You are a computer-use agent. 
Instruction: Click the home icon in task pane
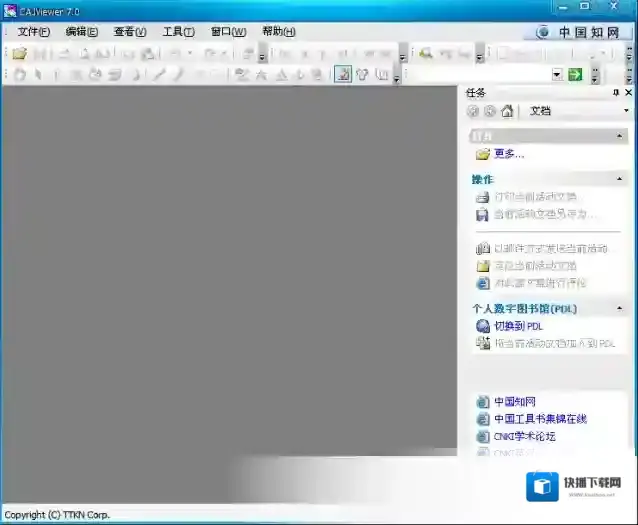click(508, 111)
